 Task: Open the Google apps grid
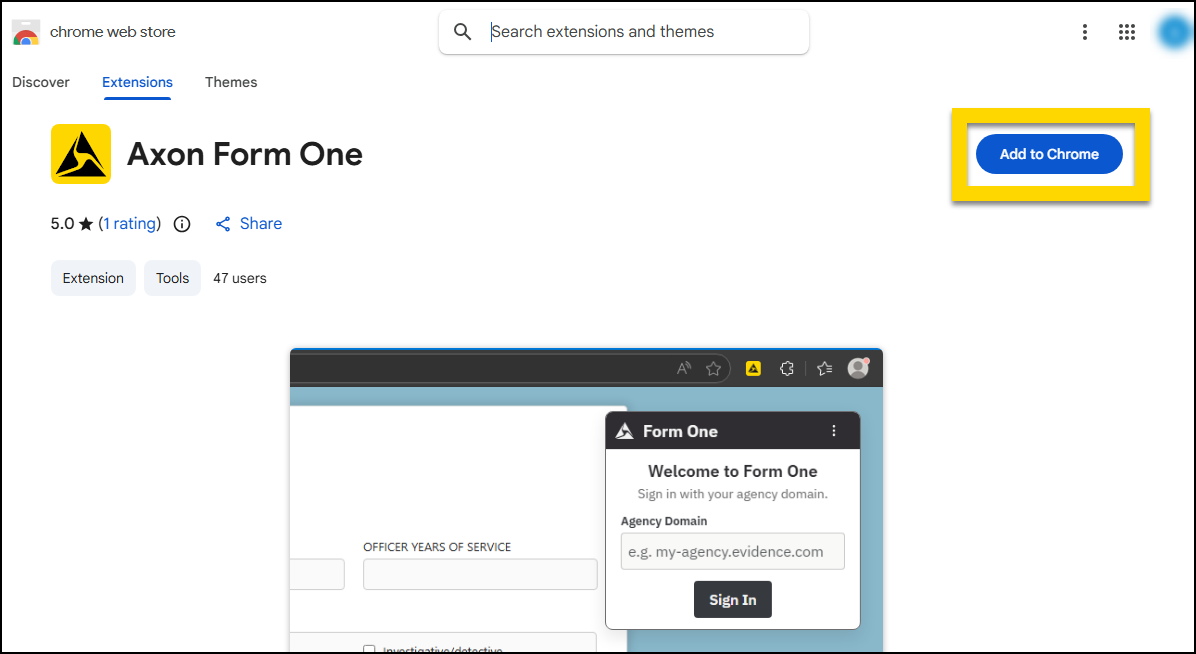point(1127,32)
